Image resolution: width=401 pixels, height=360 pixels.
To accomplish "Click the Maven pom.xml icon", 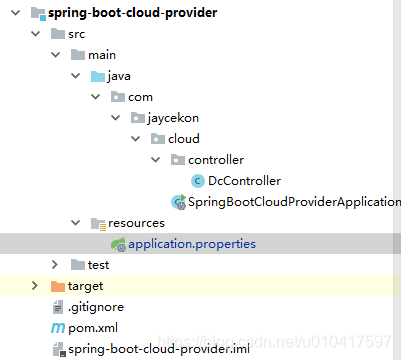I will (58, 328).
